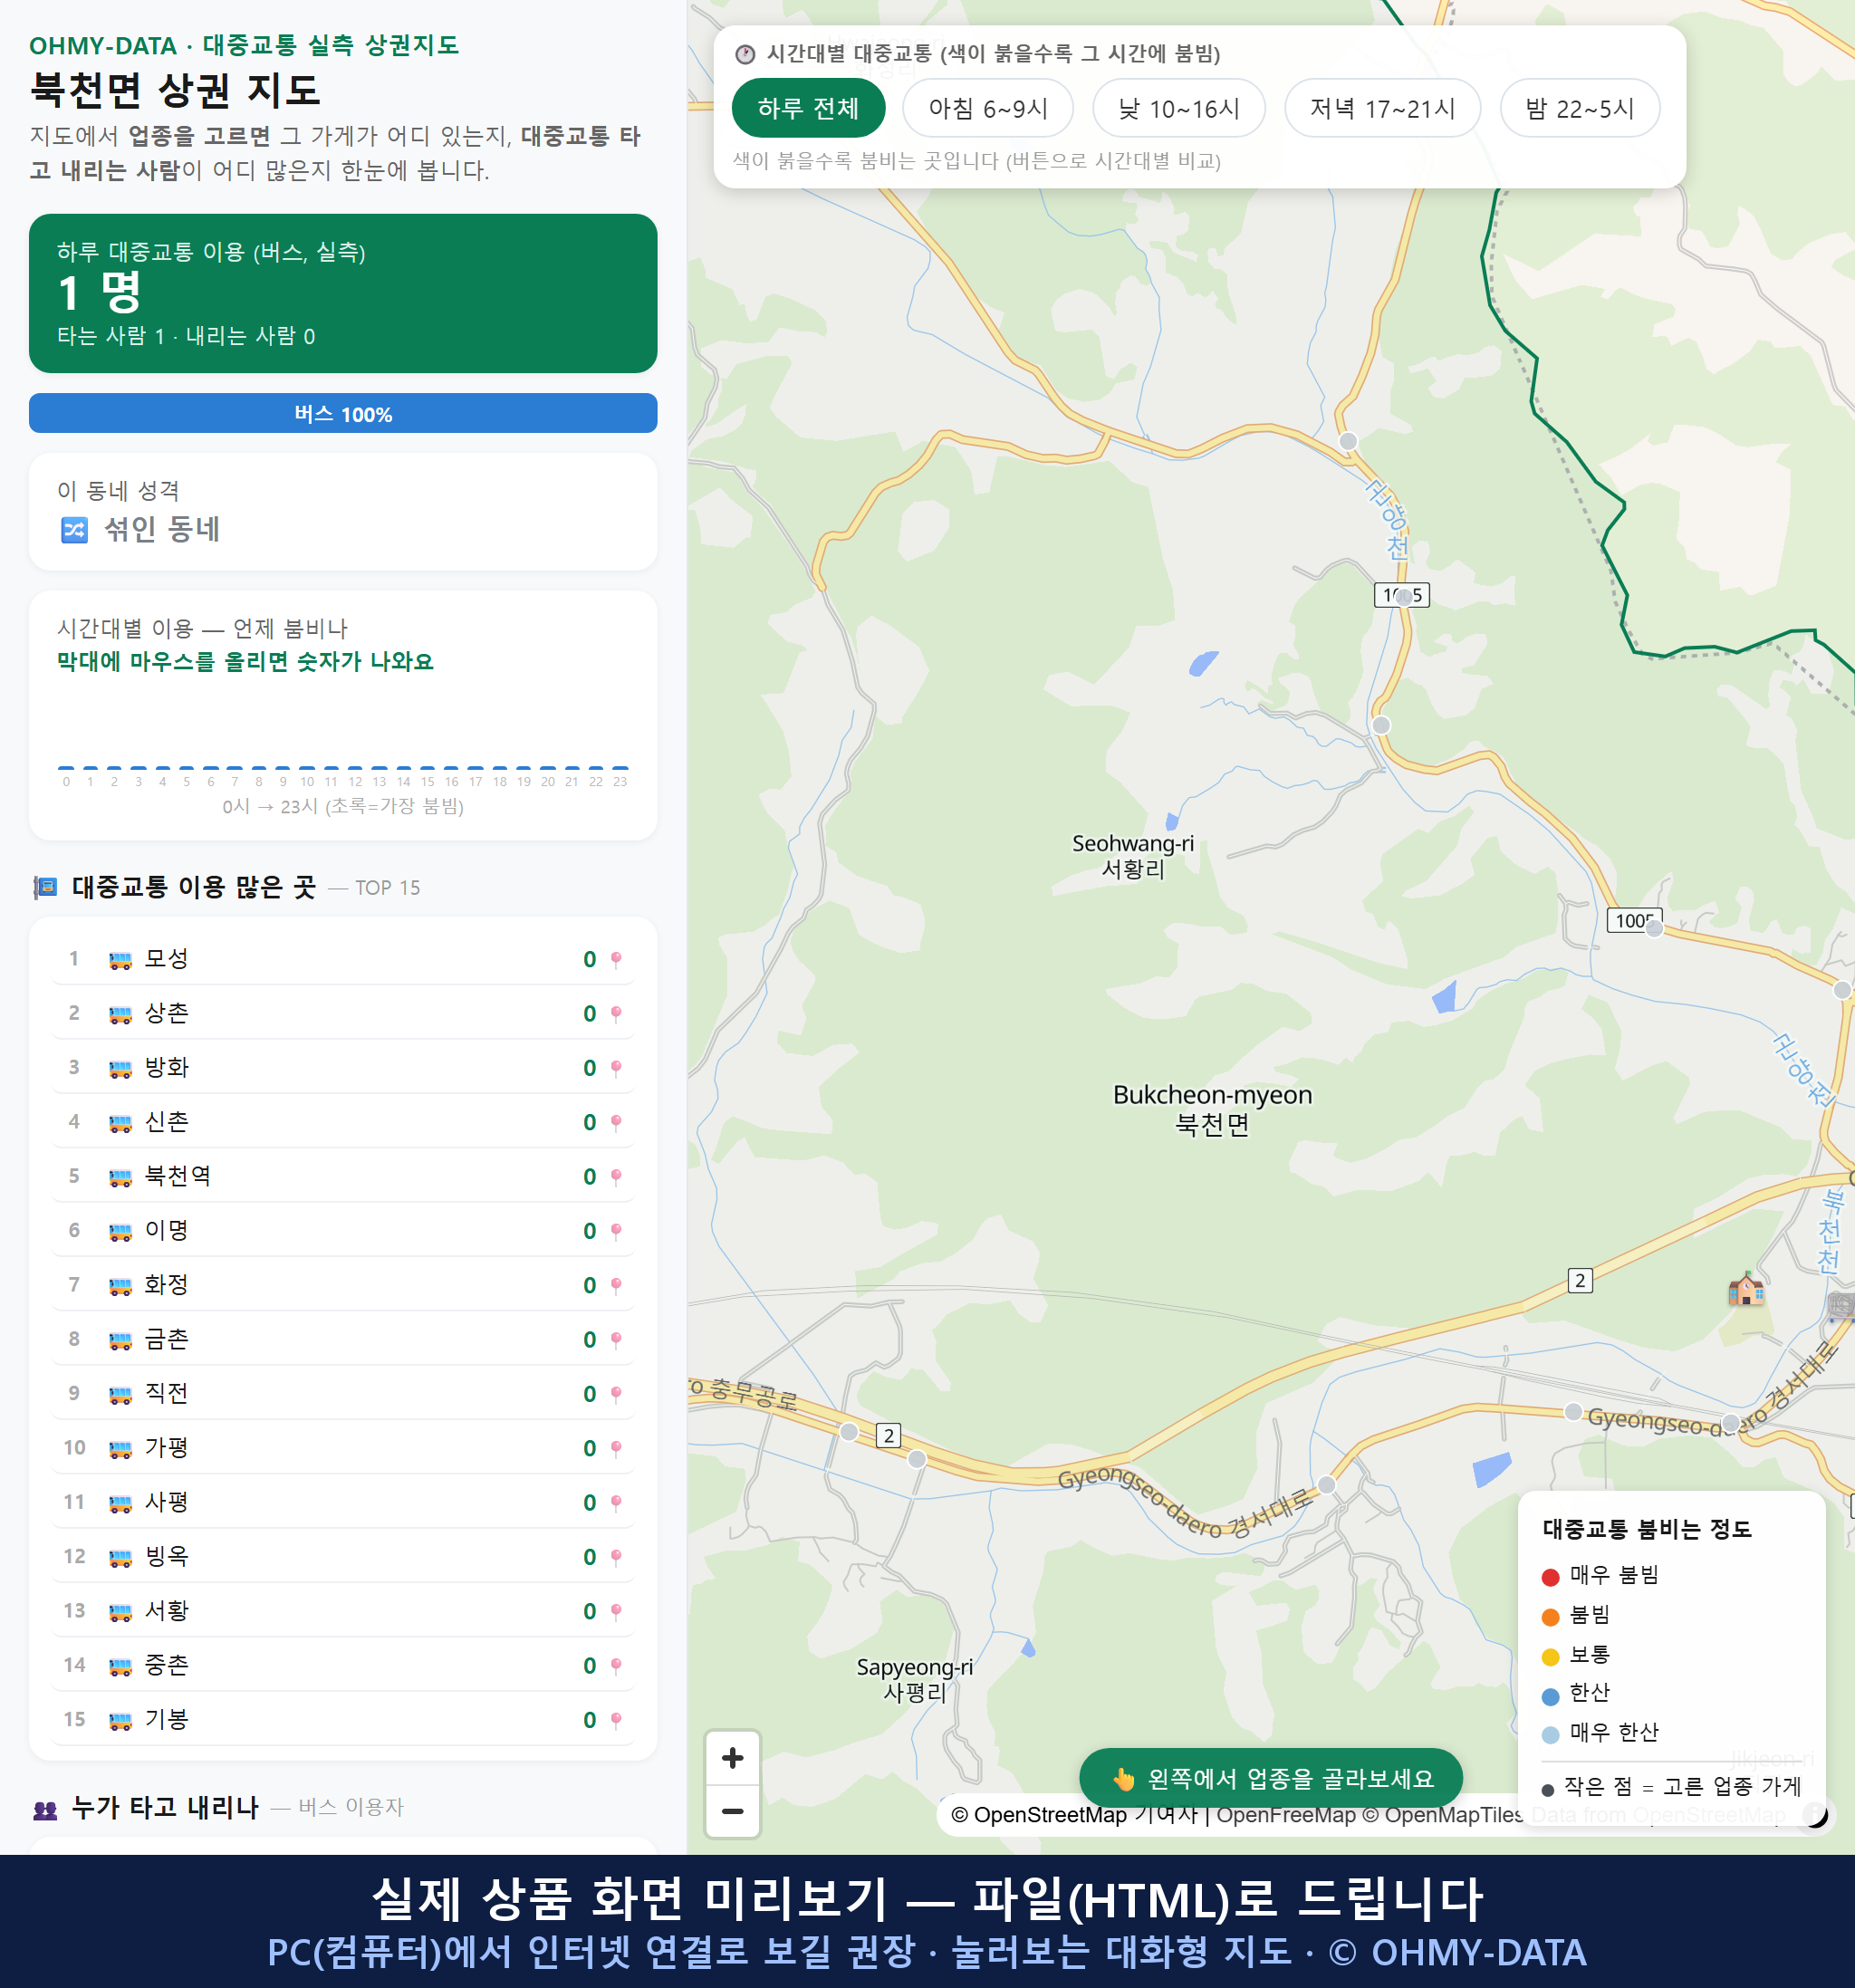Select the 하루 전체 time filter

click(808, 108)
